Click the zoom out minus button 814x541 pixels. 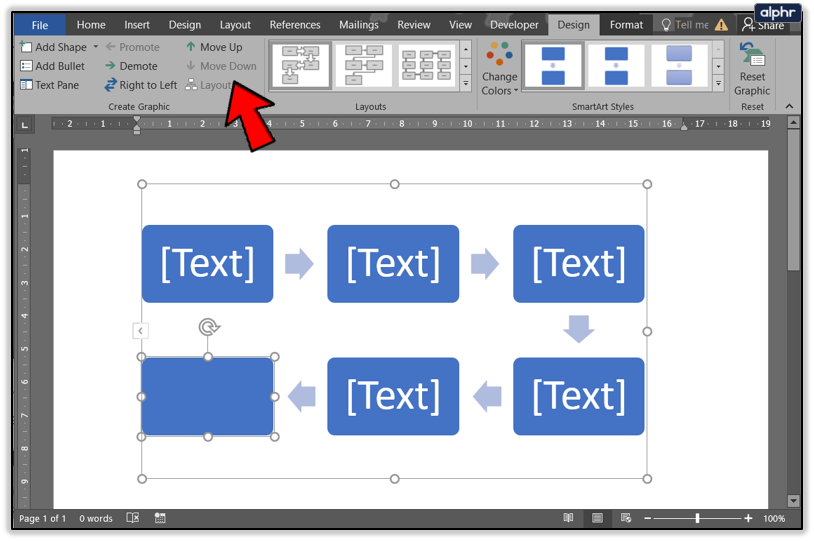[x=647, y=518]
